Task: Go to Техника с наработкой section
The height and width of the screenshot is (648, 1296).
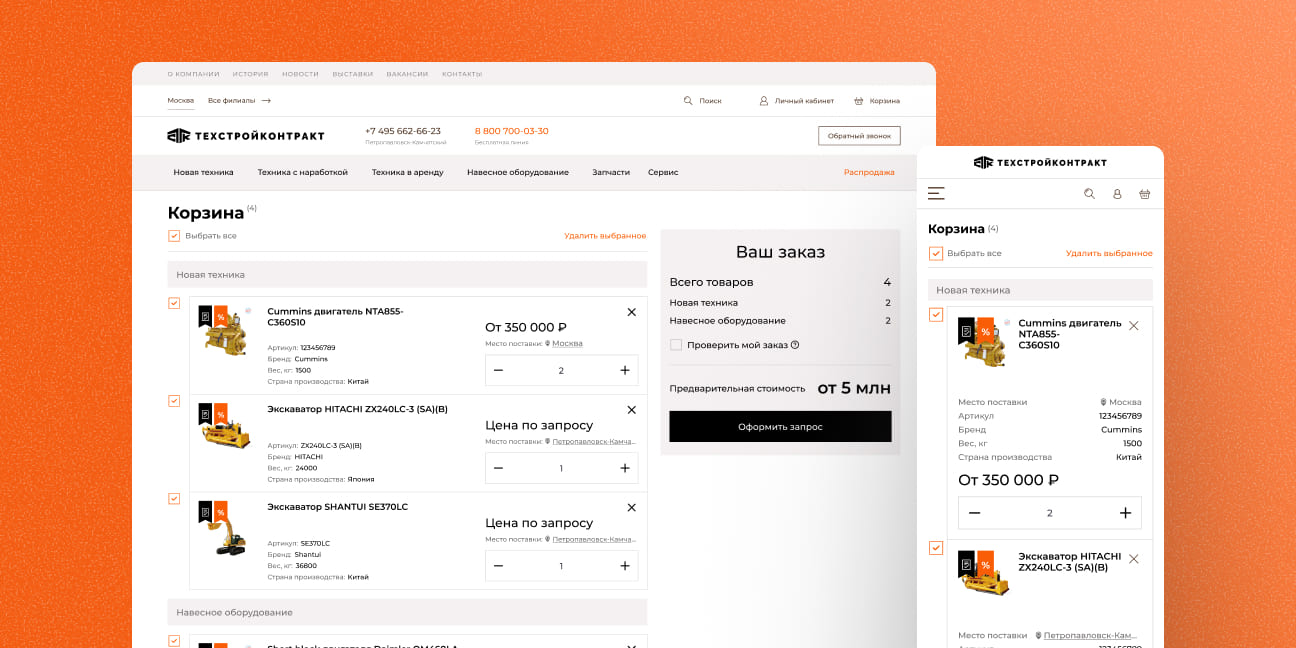Action: 303,172
